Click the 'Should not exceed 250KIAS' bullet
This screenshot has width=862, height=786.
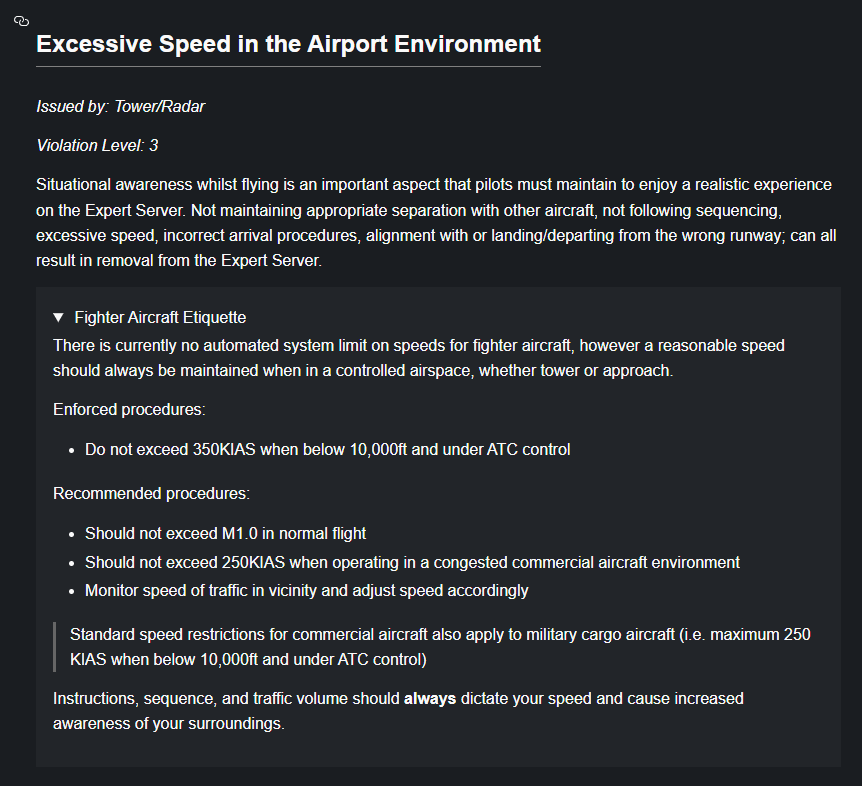click(x=412, y=561)
